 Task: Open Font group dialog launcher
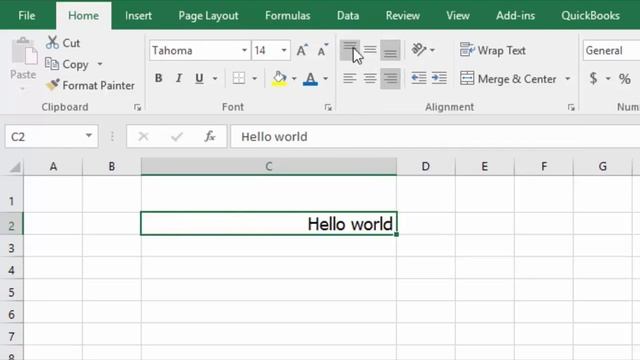(328, 107)
